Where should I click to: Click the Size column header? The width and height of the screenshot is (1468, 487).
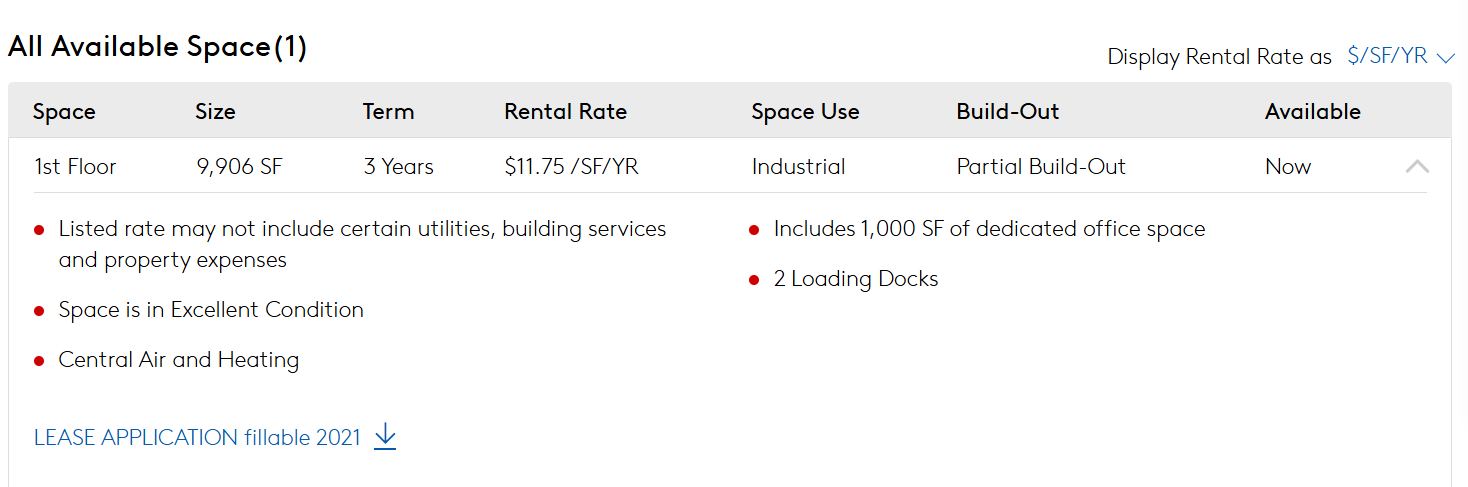[215, 112]
